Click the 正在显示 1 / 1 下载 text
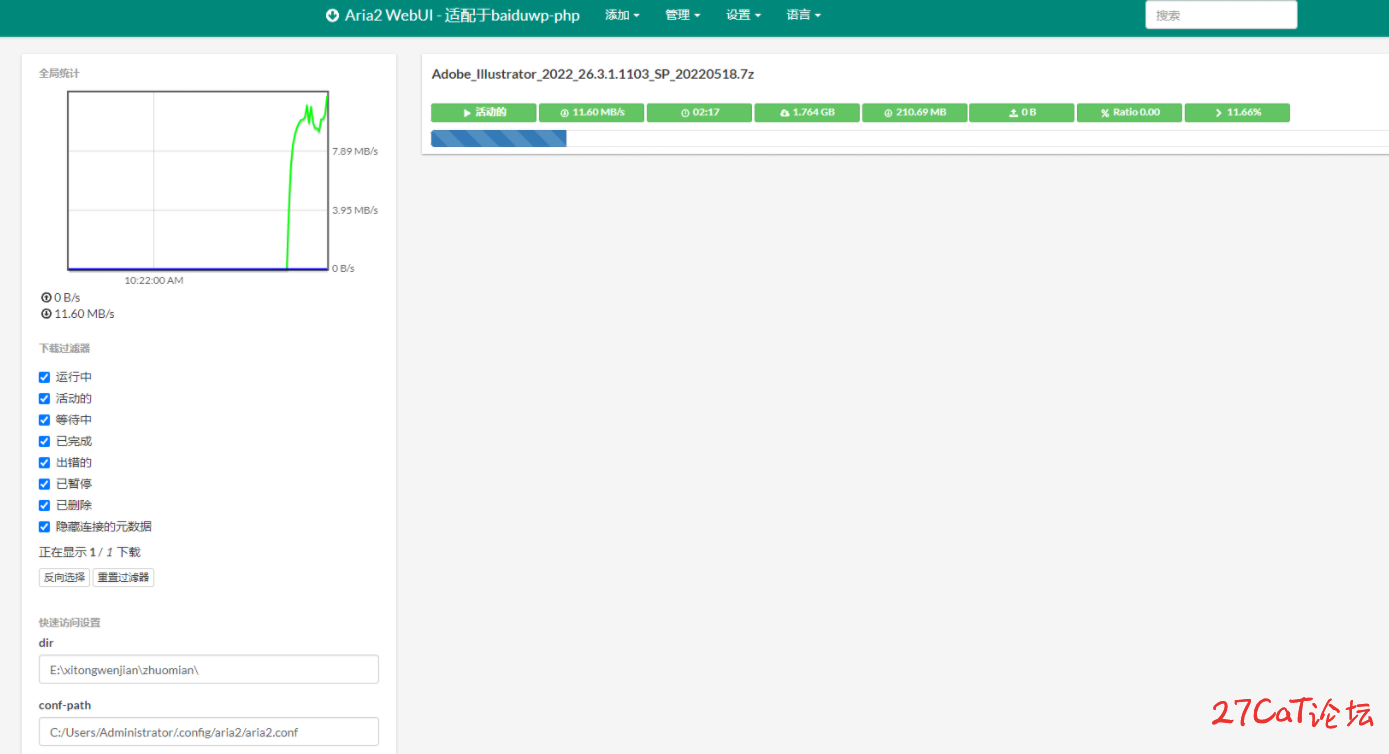Screen dimensions: 1389x754 [x=90, y=552]
